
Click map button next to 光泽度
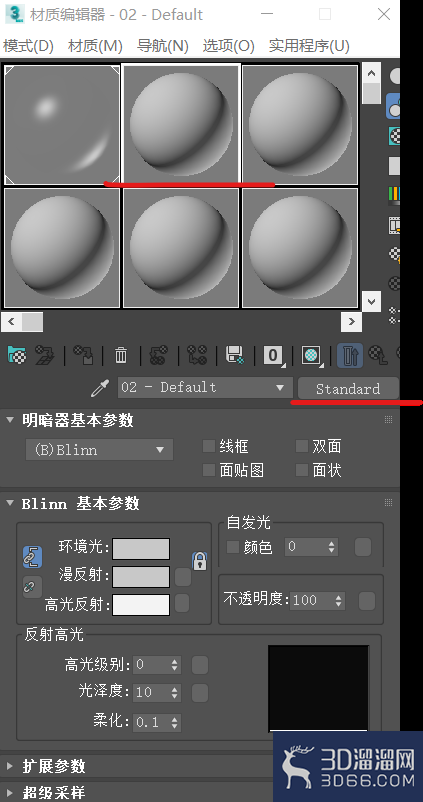[199, 693]
